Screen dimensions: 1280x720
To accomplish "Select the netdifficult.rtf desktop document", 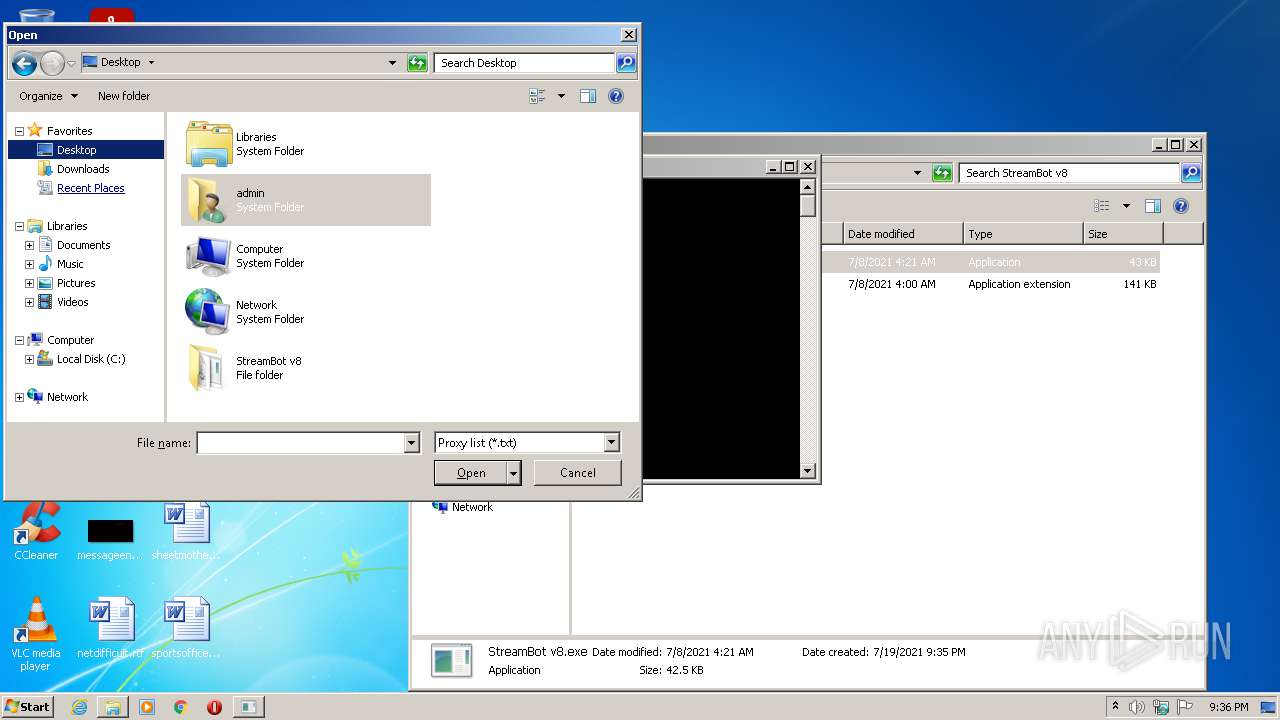I will pyautogui.click(x=111, y=630).
